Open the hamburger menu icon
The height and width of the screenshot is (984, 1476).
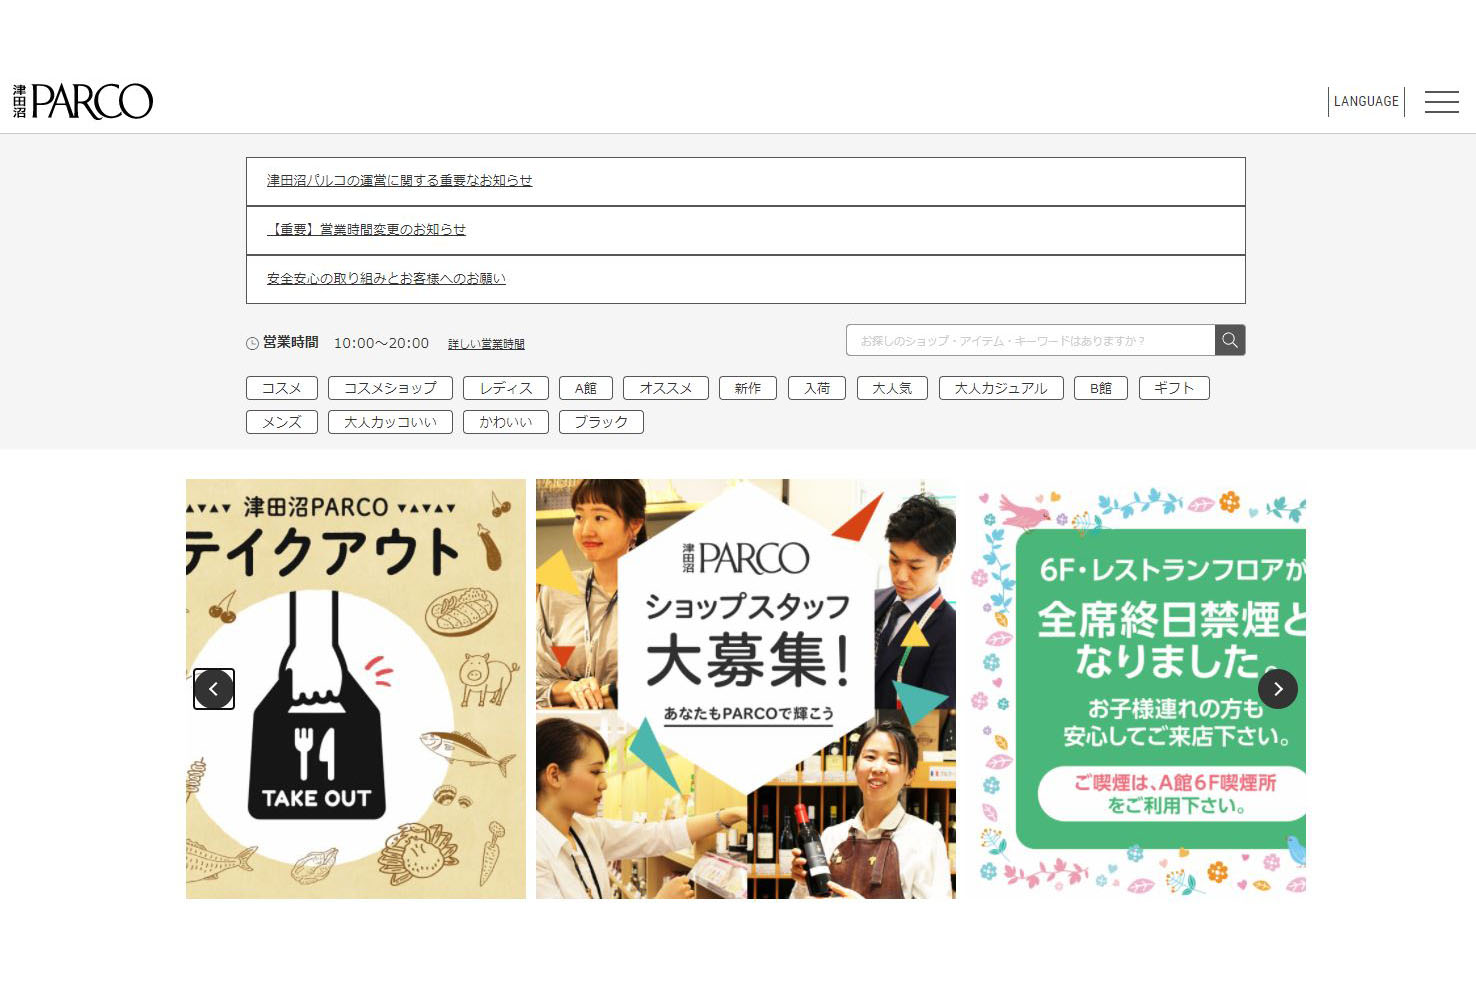(x=1441, y=102)
